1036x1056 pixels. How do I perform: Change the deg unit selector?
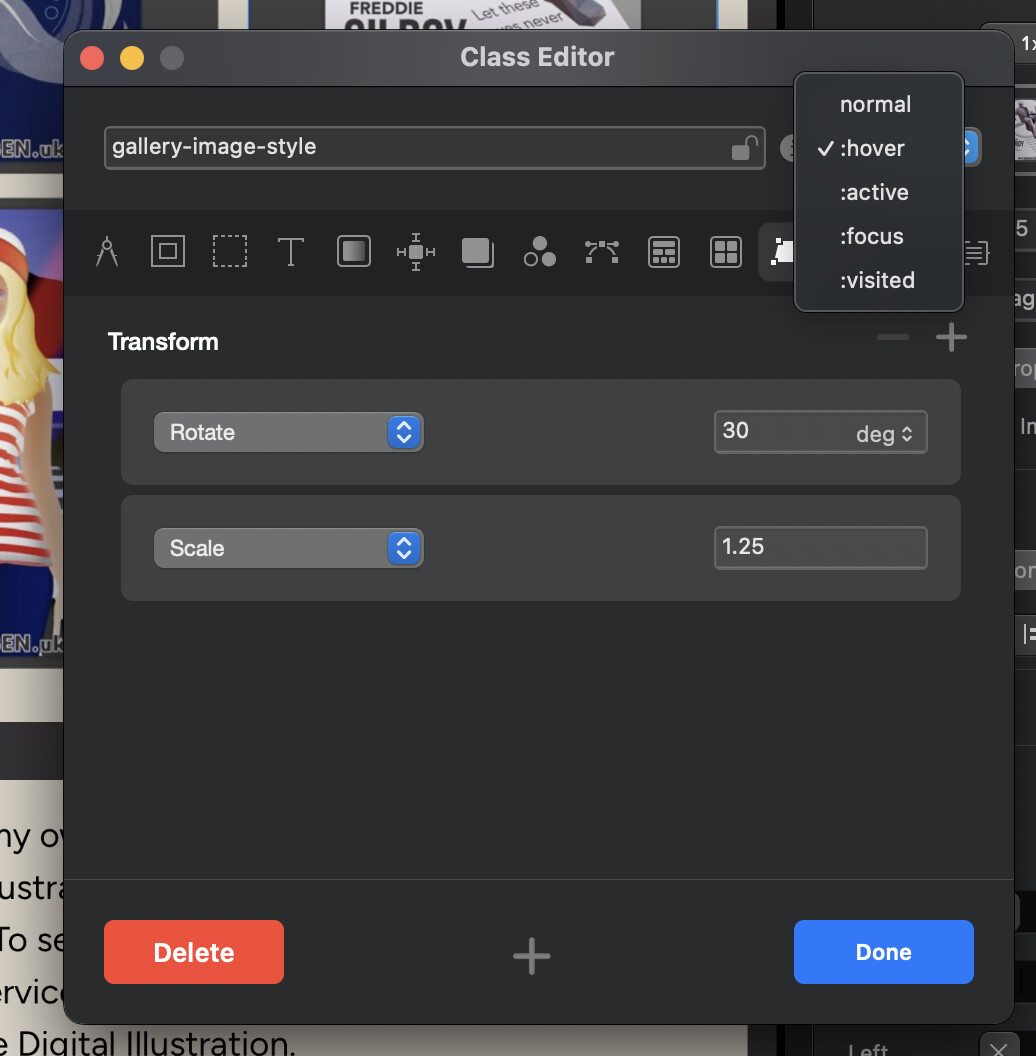(884, 433)
